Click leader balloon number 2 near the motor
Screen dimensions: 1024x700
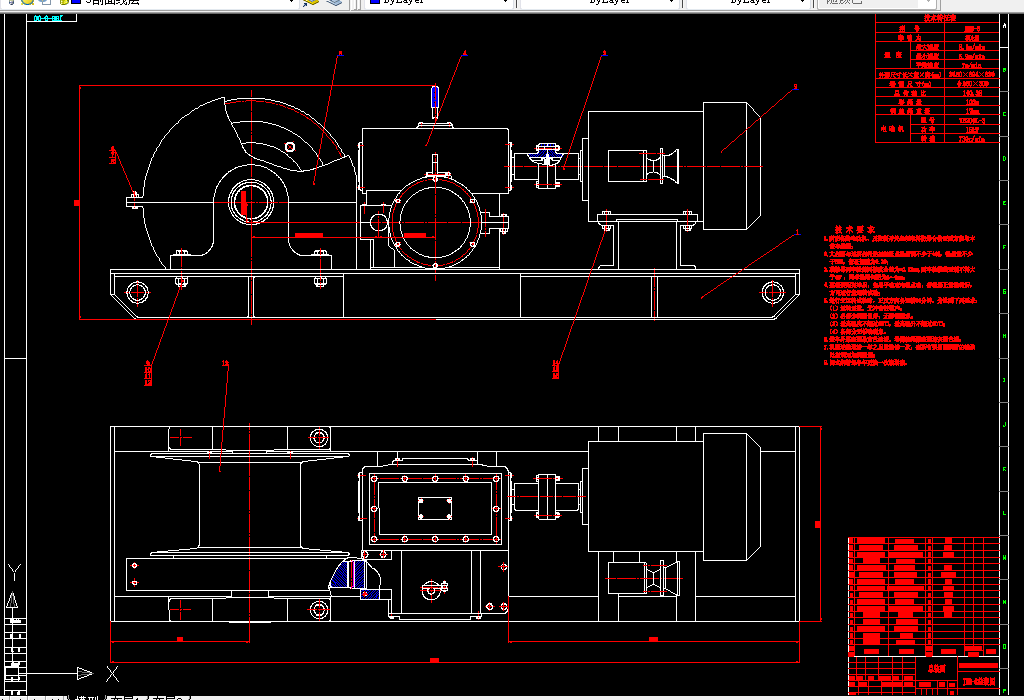click(795, 86)
